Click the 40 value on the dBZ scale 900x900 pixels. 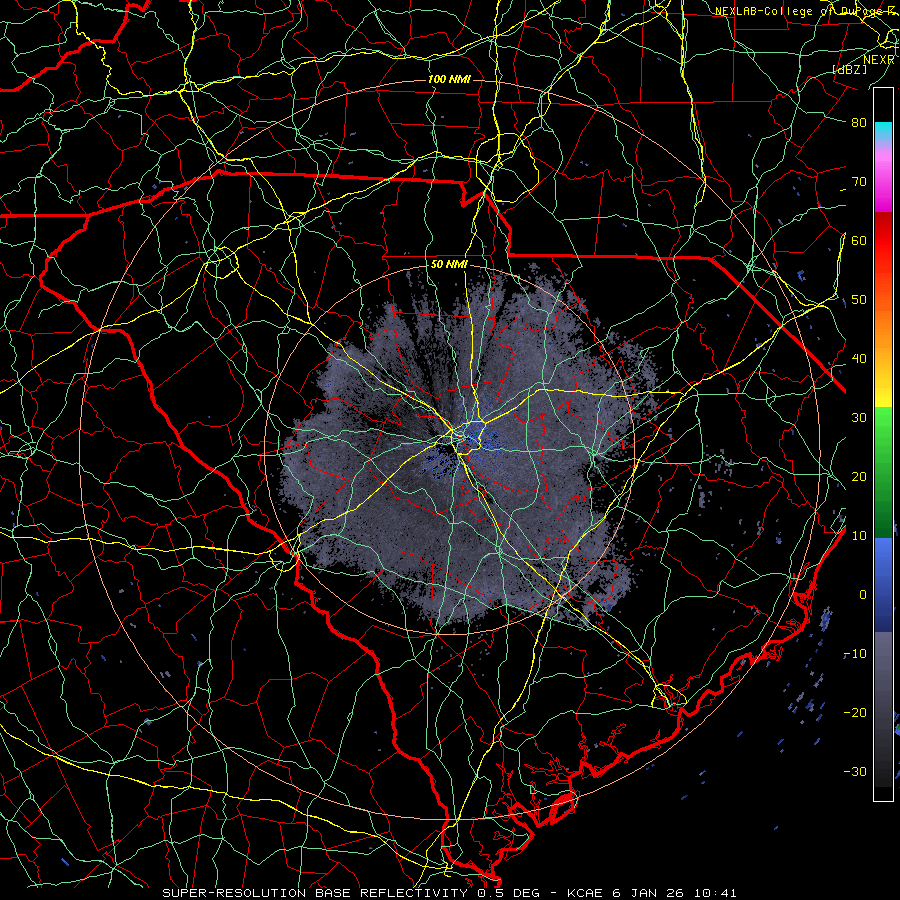tap(859, 359)
